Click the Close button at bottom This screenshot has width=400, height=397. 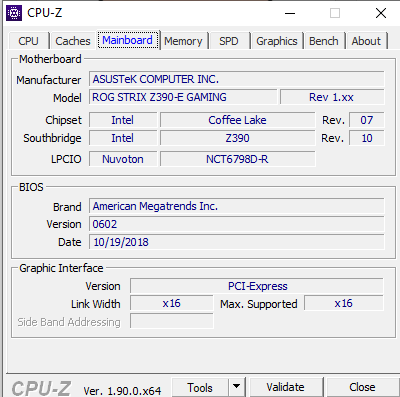(x=362, y=387)
